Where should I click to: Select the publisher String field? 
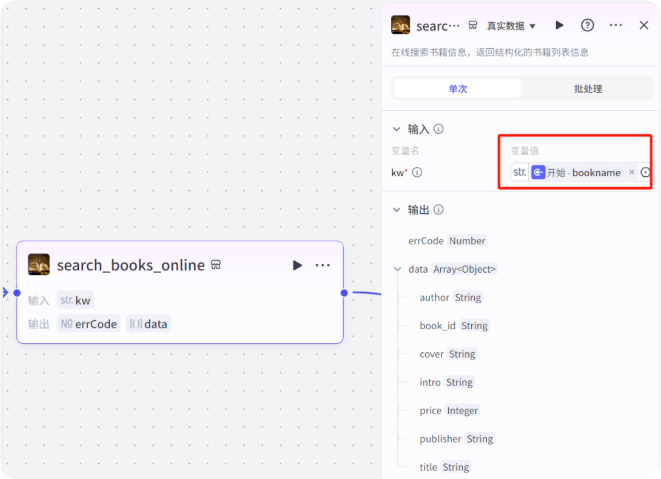click(x=457, y=439)
